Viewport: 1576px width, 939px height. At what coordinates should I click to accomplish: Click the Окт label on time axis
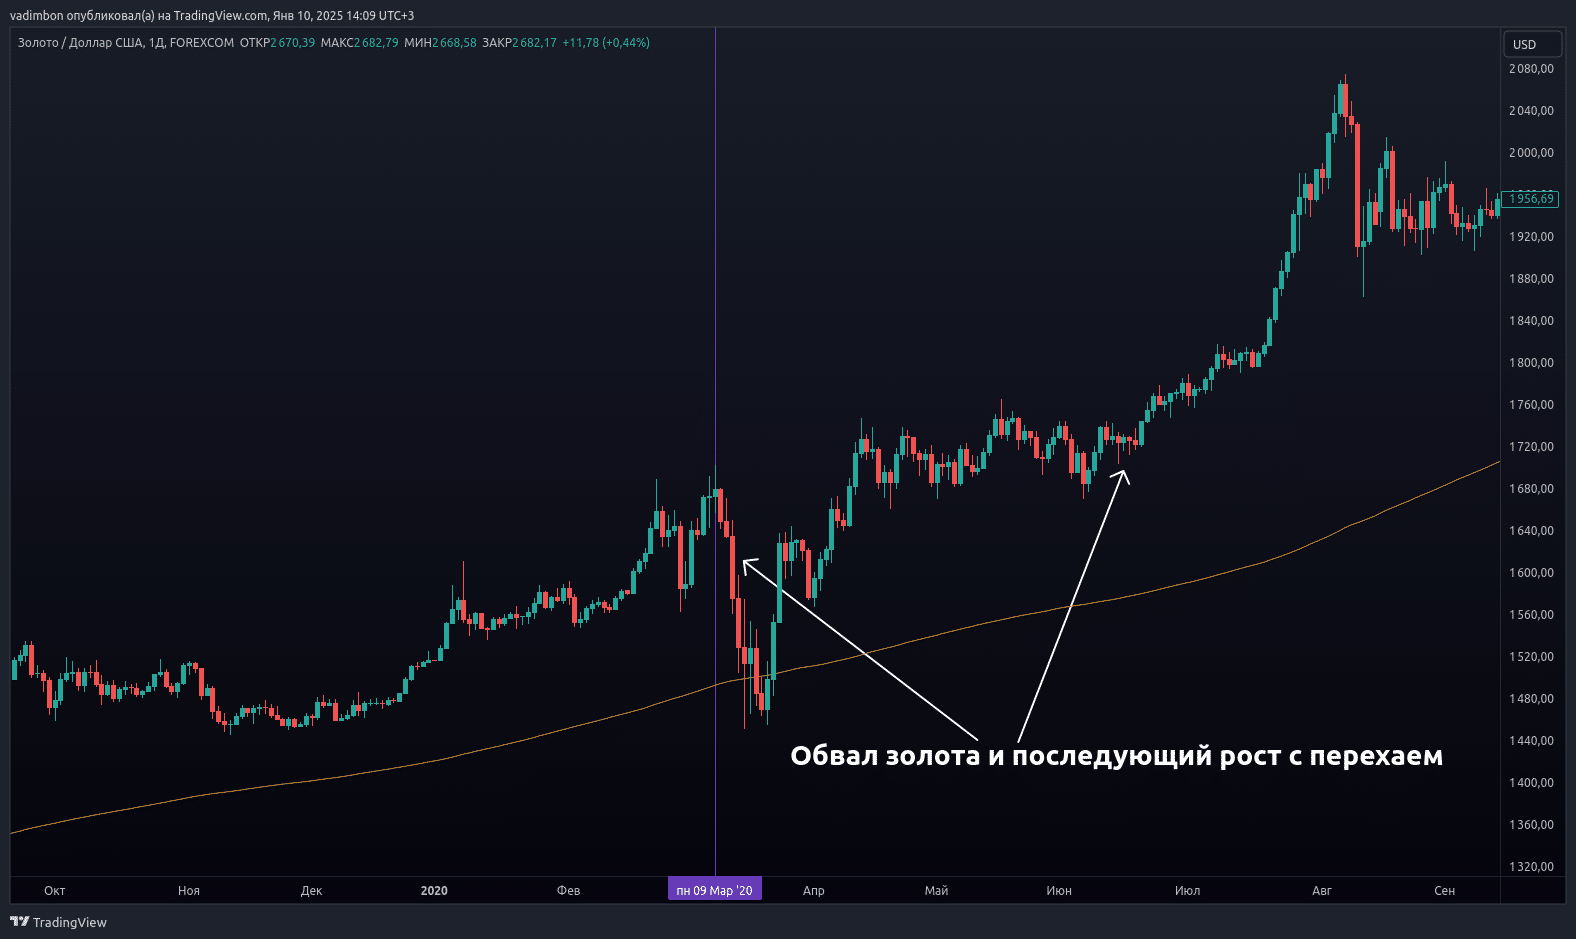(x=55, y=890)
